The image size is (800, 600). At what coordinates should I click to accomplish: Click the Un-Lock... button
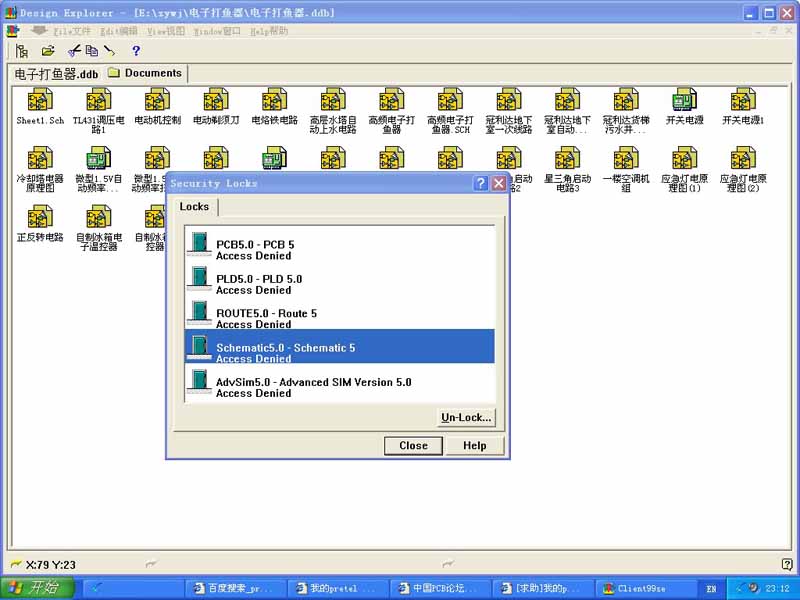click(x=466, y=417)
